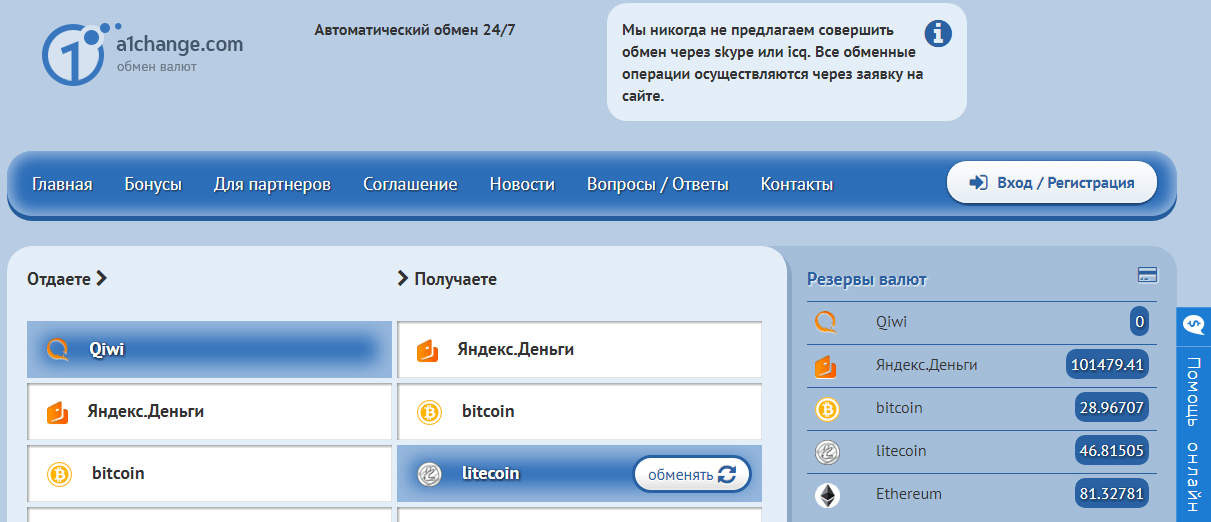The width and height of the screenshot is (1211, 522).
Task: Click the Яндекс.Деньги reserve amount 101479.41
Action: click(x=1107, y=365)
